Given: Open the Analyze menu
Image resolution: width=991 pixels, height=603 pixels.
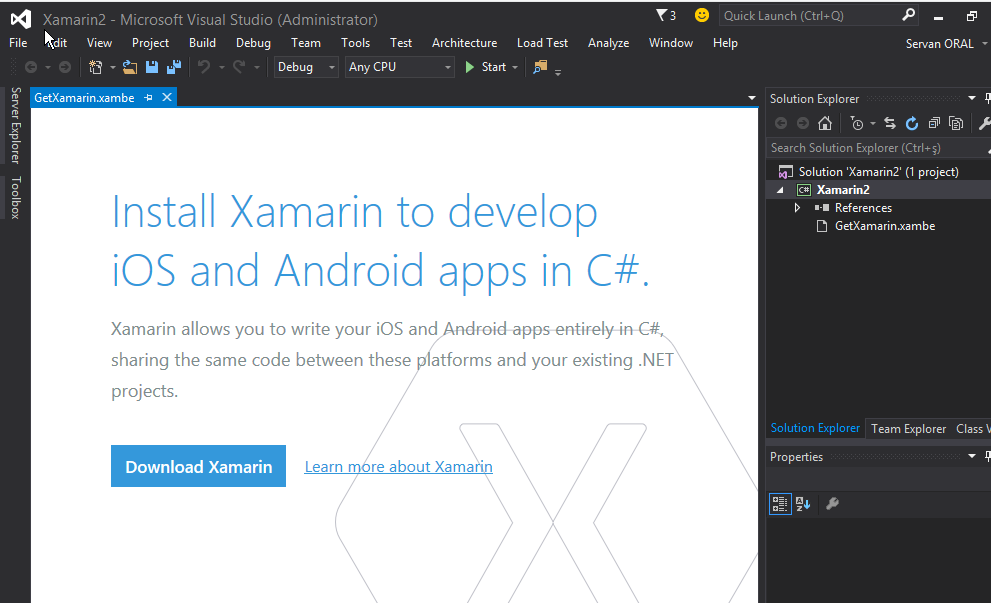Looking at the screenshot, I should tap(608, 43).
